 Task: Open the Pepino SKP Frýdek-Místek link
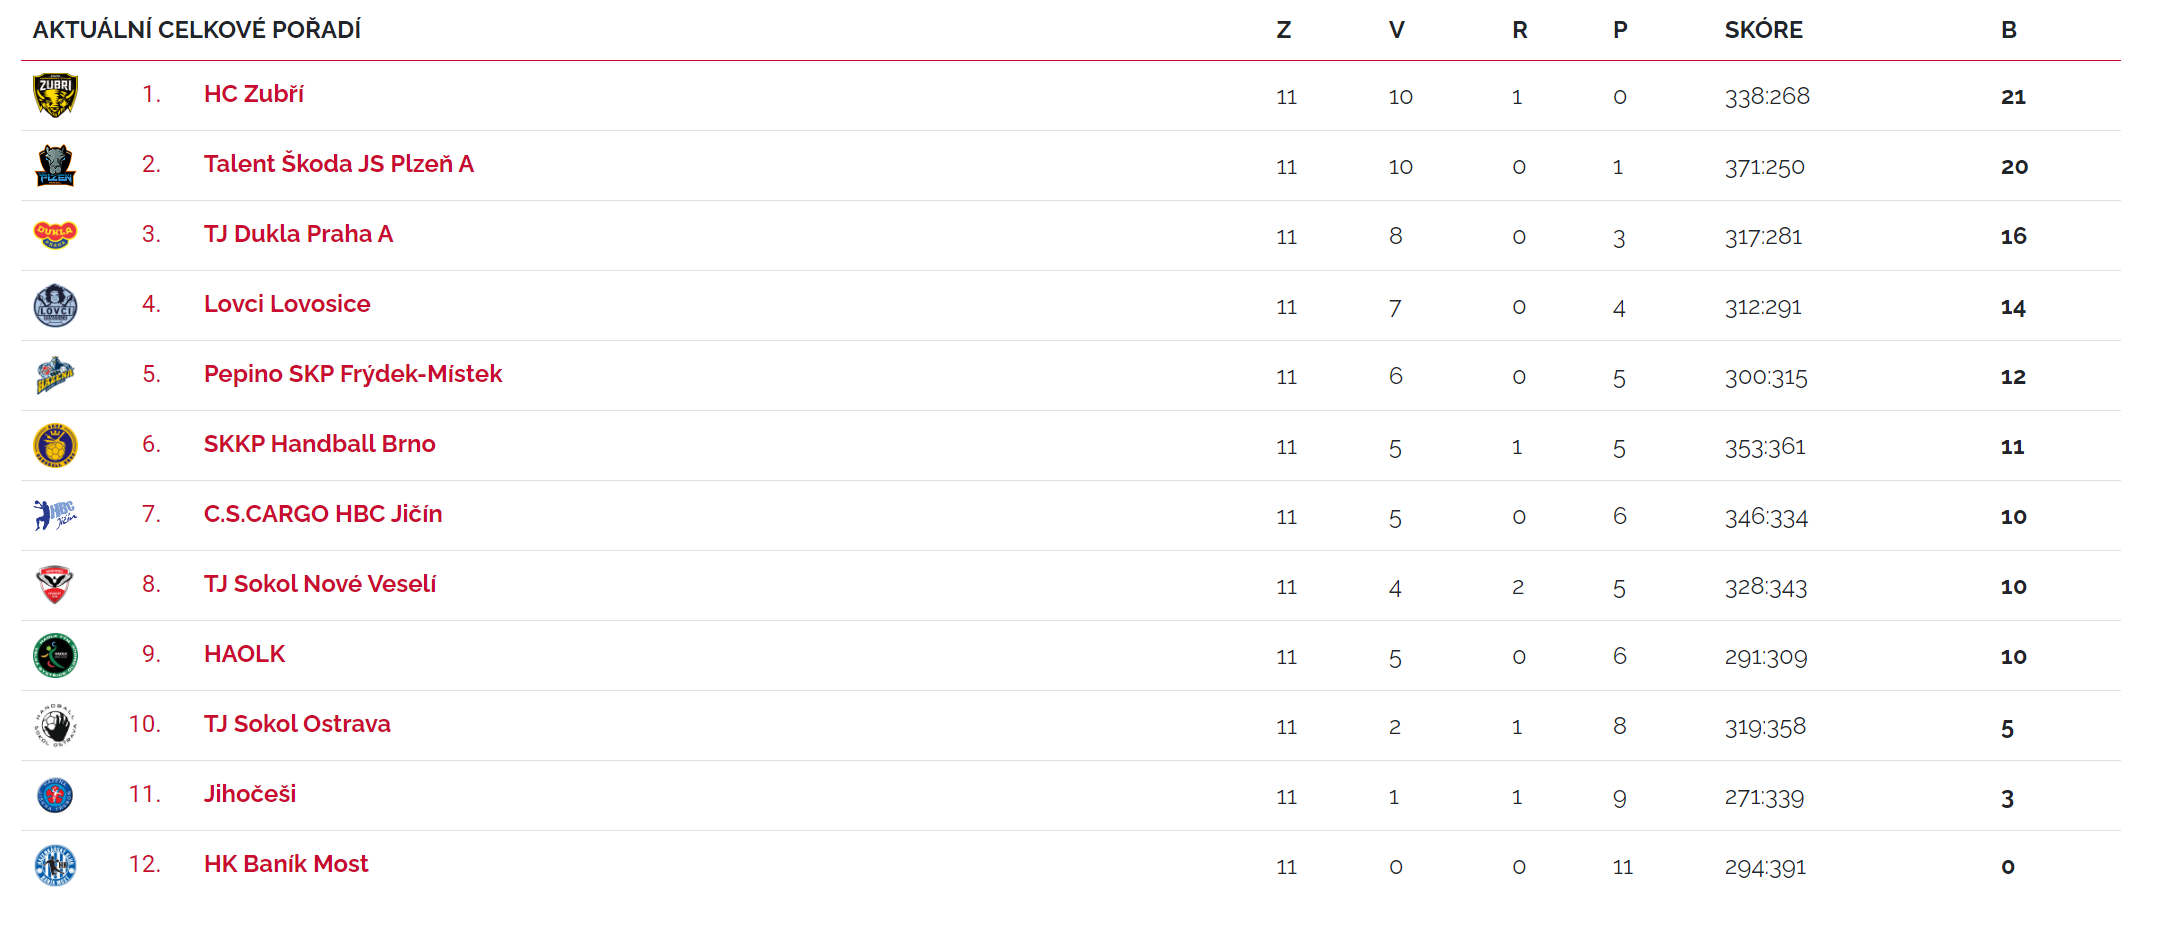click(353, 374)
